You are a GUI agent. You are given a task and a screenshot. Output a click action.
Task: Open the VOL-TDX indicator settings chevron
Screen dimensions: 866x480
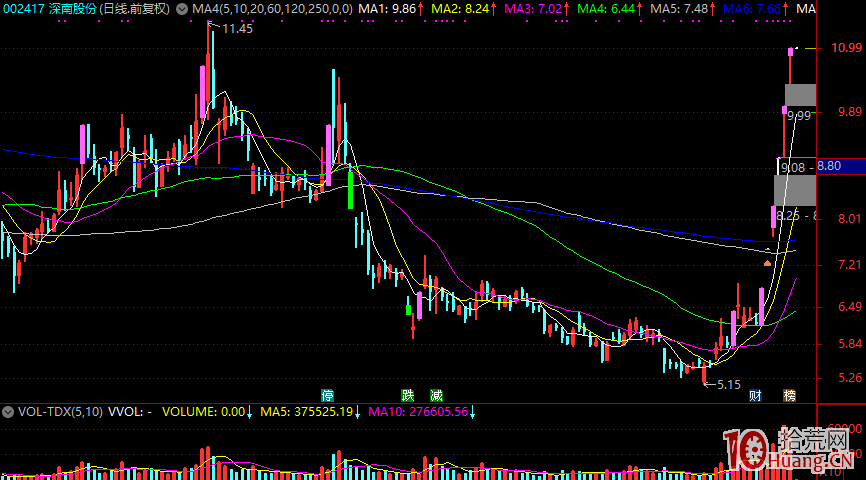click(x=8, y=412)
